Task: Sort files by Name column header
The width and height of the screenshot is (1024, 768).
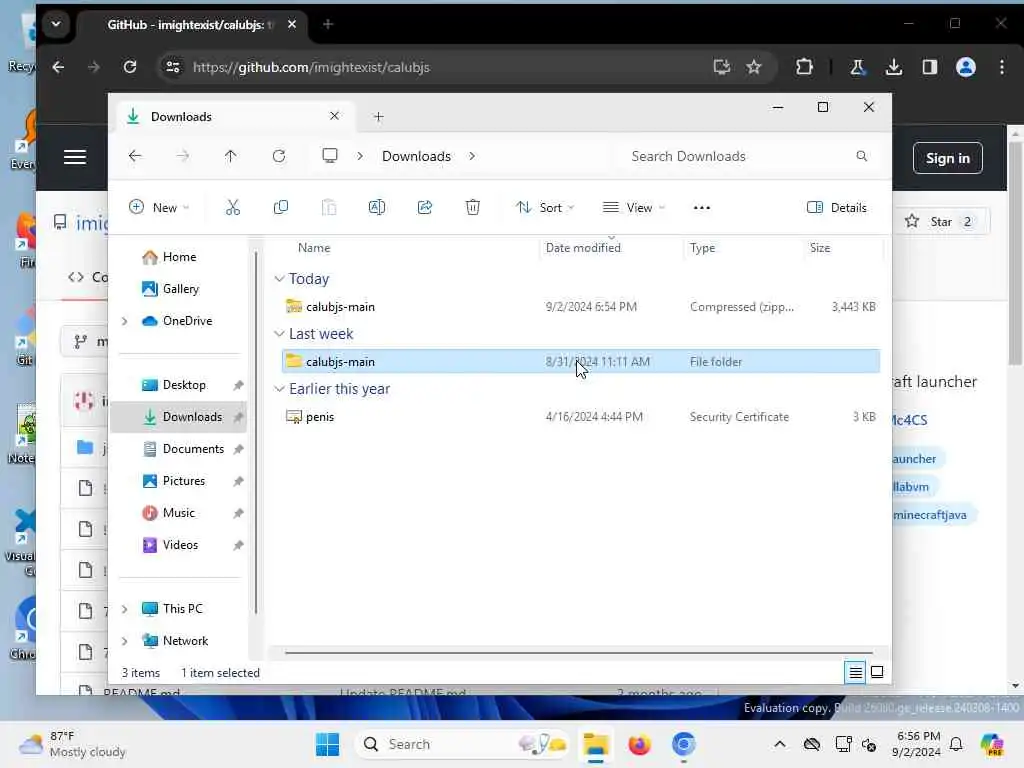Action: [313, 248]
